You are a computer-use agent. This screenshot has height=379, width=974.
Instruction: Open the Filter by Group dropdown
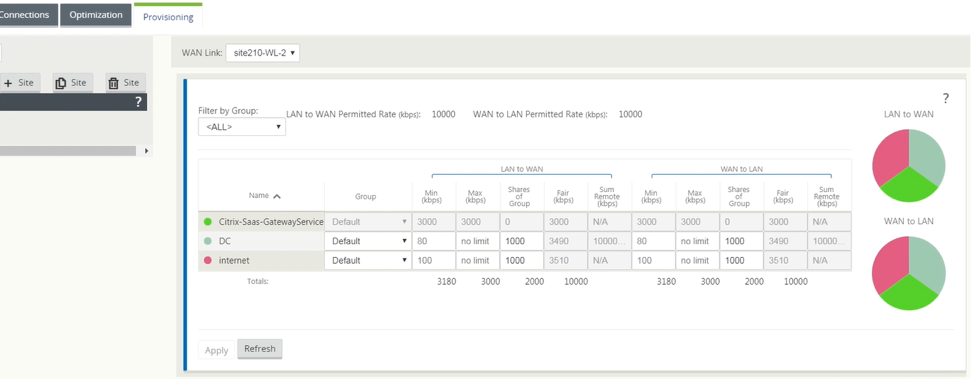[242, 127]
